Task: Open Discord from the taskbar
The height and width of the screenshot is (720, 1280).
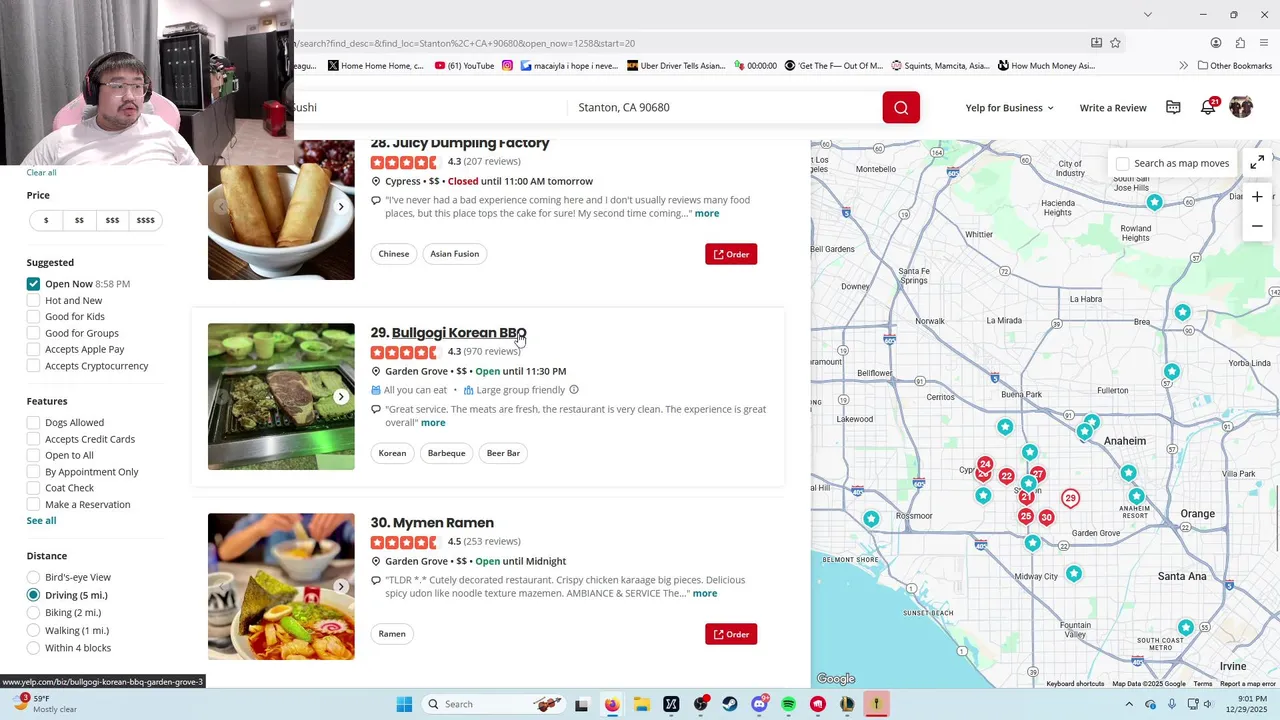Action: (x=759, y=704)
